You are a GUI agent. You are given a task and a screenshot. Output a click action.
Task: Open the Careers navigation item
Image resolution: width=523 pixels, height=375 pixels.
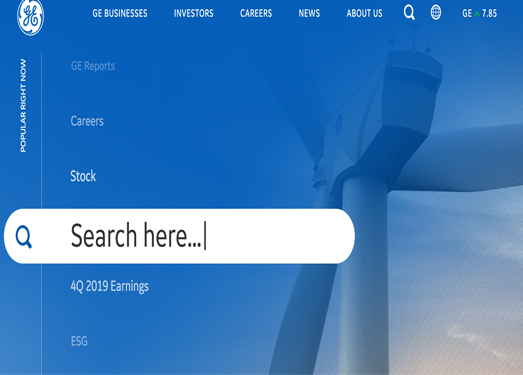pos(256,13)
